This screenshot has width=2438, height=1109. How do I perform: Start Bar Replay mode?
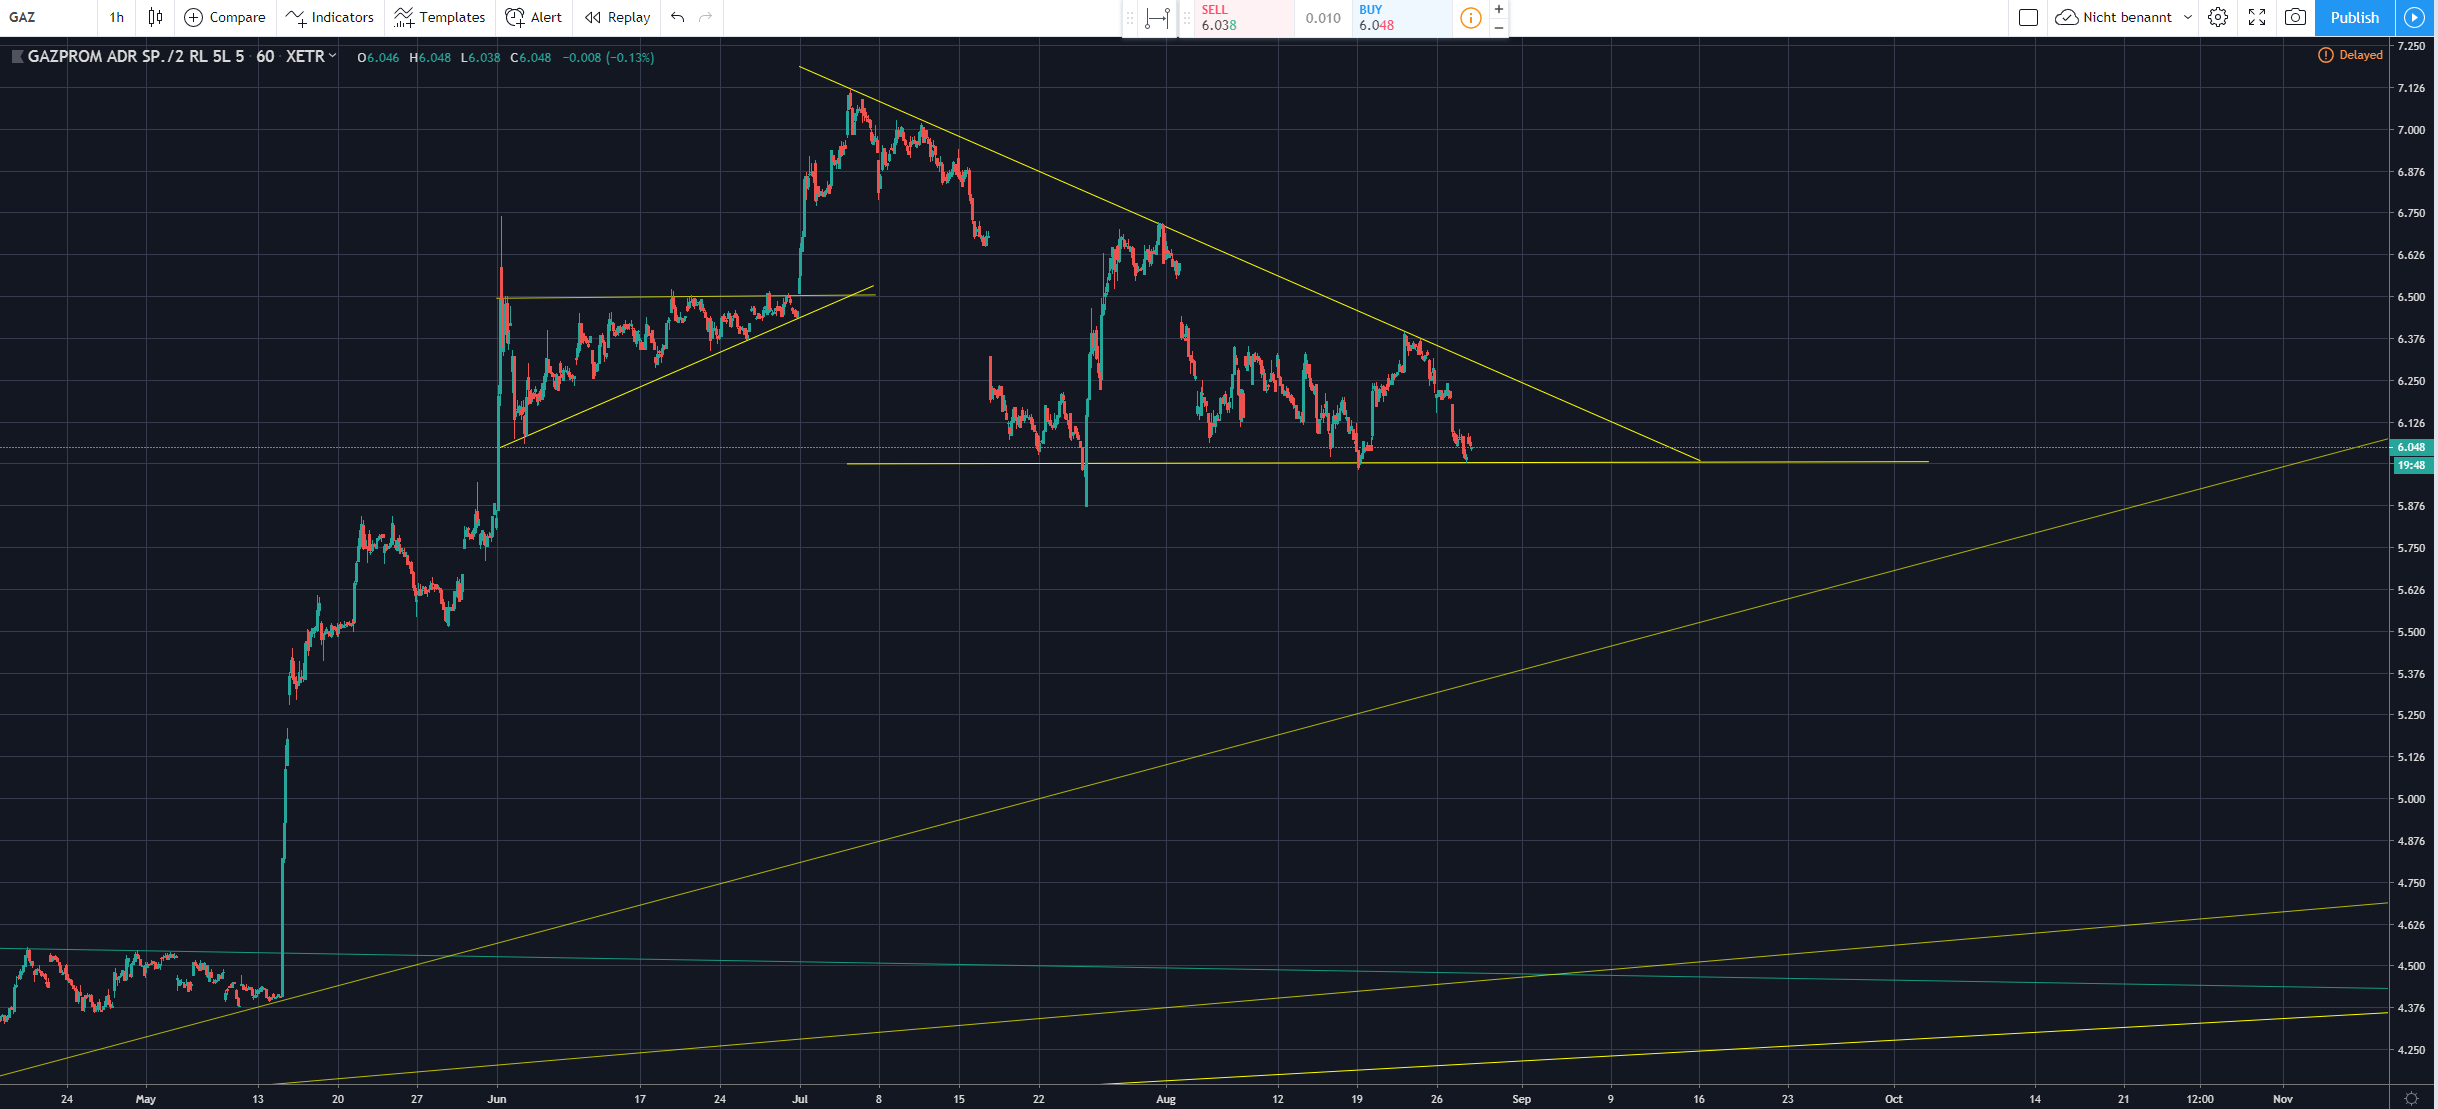pyautogui.click(x=618, y=17)
